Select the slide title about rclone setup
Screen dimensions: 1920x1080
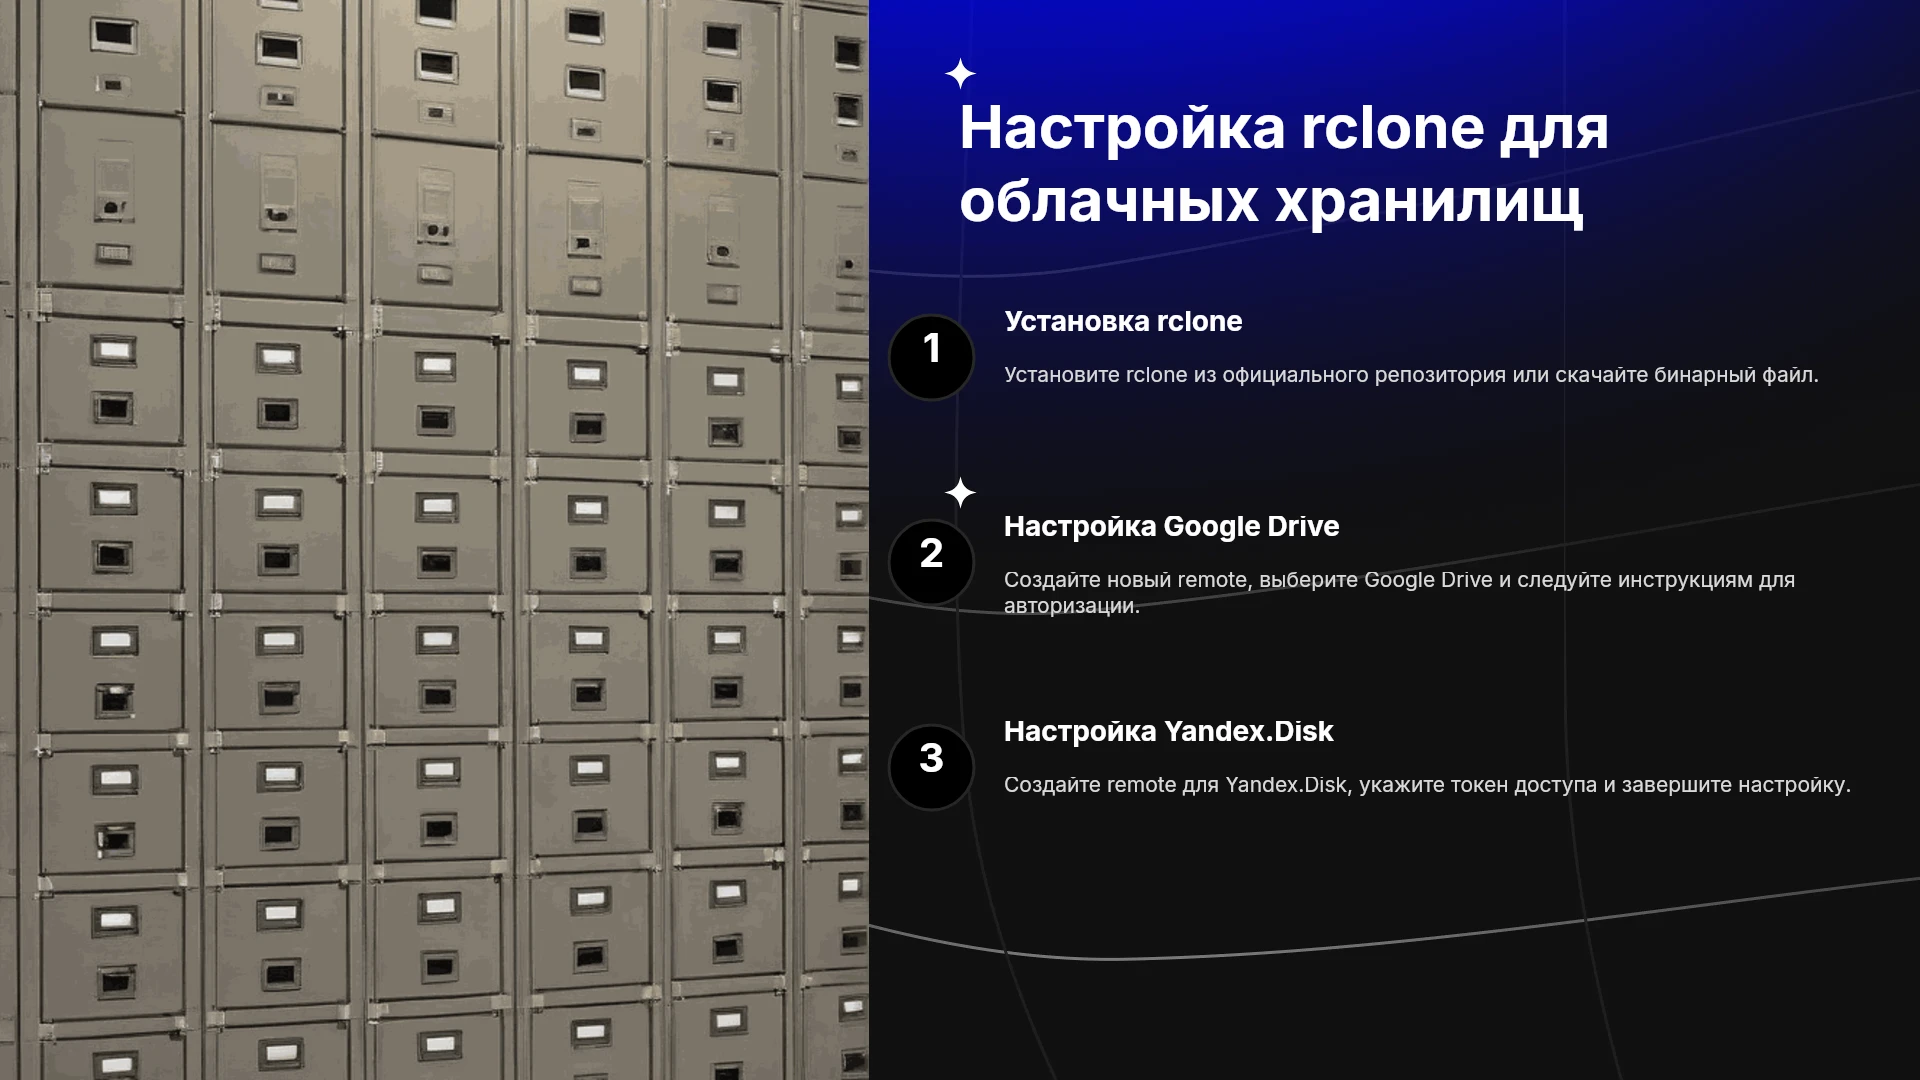1284,164
